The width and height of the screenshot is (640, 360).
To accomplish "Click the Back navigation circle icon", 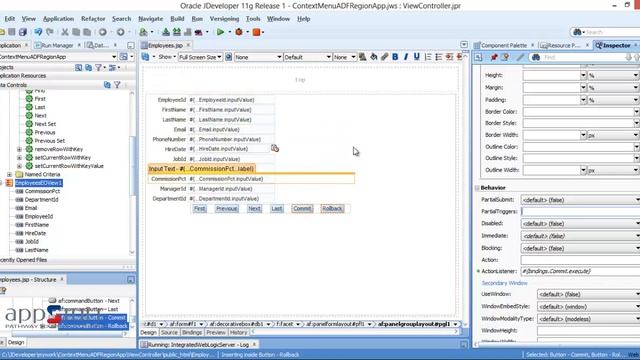I will [x=103, y=32].
